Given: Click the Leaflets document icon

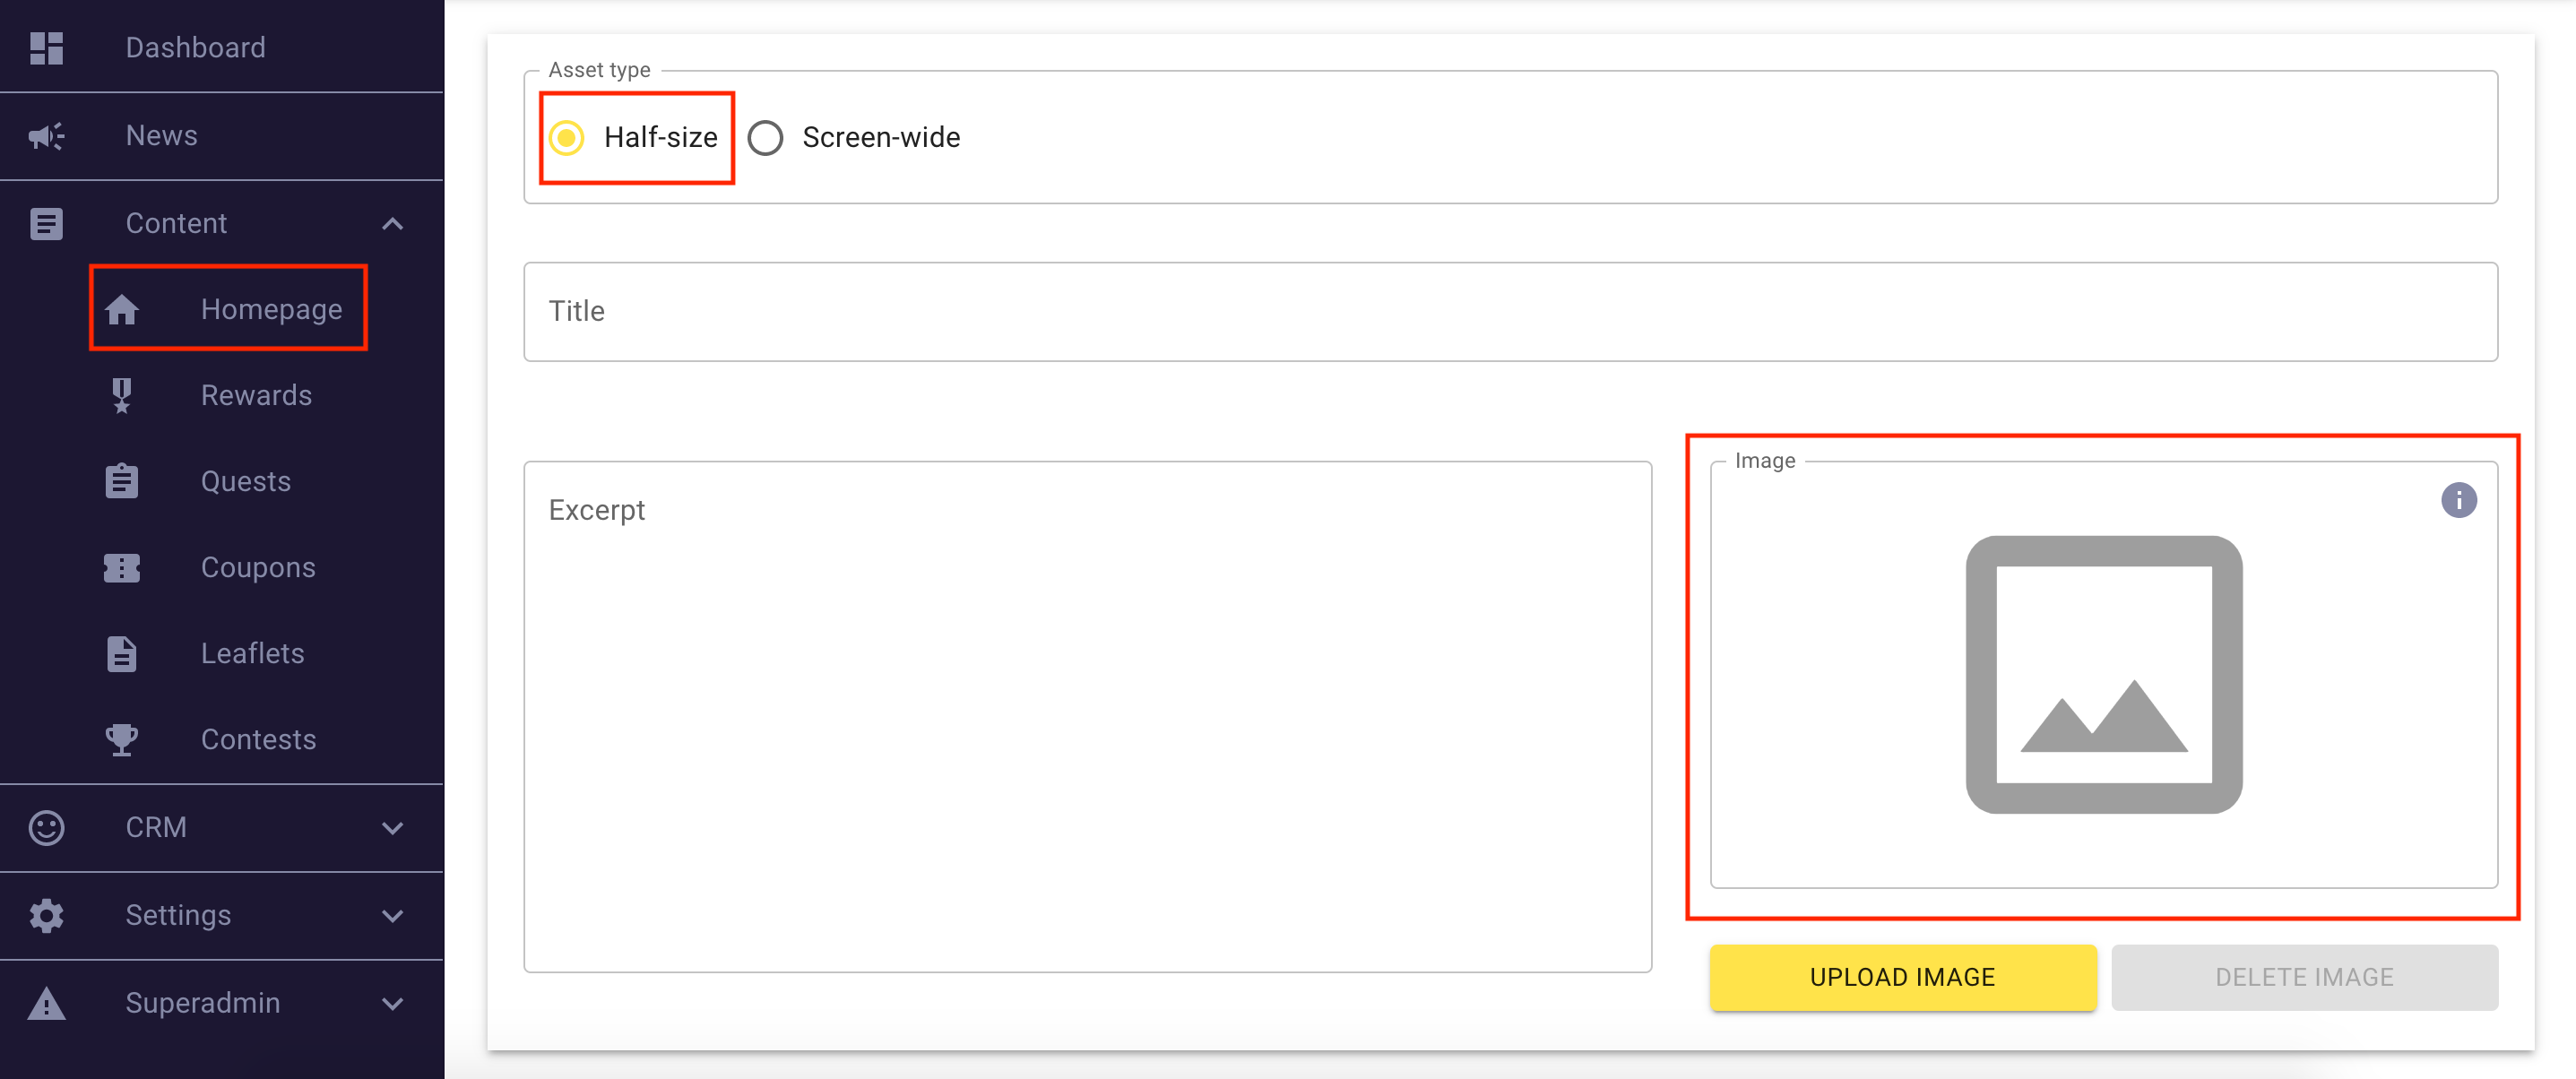Looking at the screenshot, I should tap(121, 653).
